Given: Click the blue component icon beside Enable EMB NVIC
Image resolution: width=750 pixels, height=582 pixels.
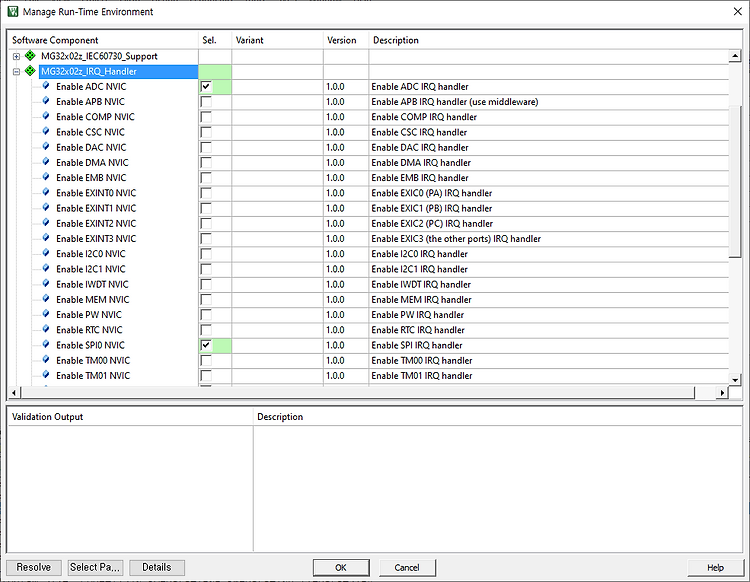Looking at the screenshot, I should coord(46,177).
